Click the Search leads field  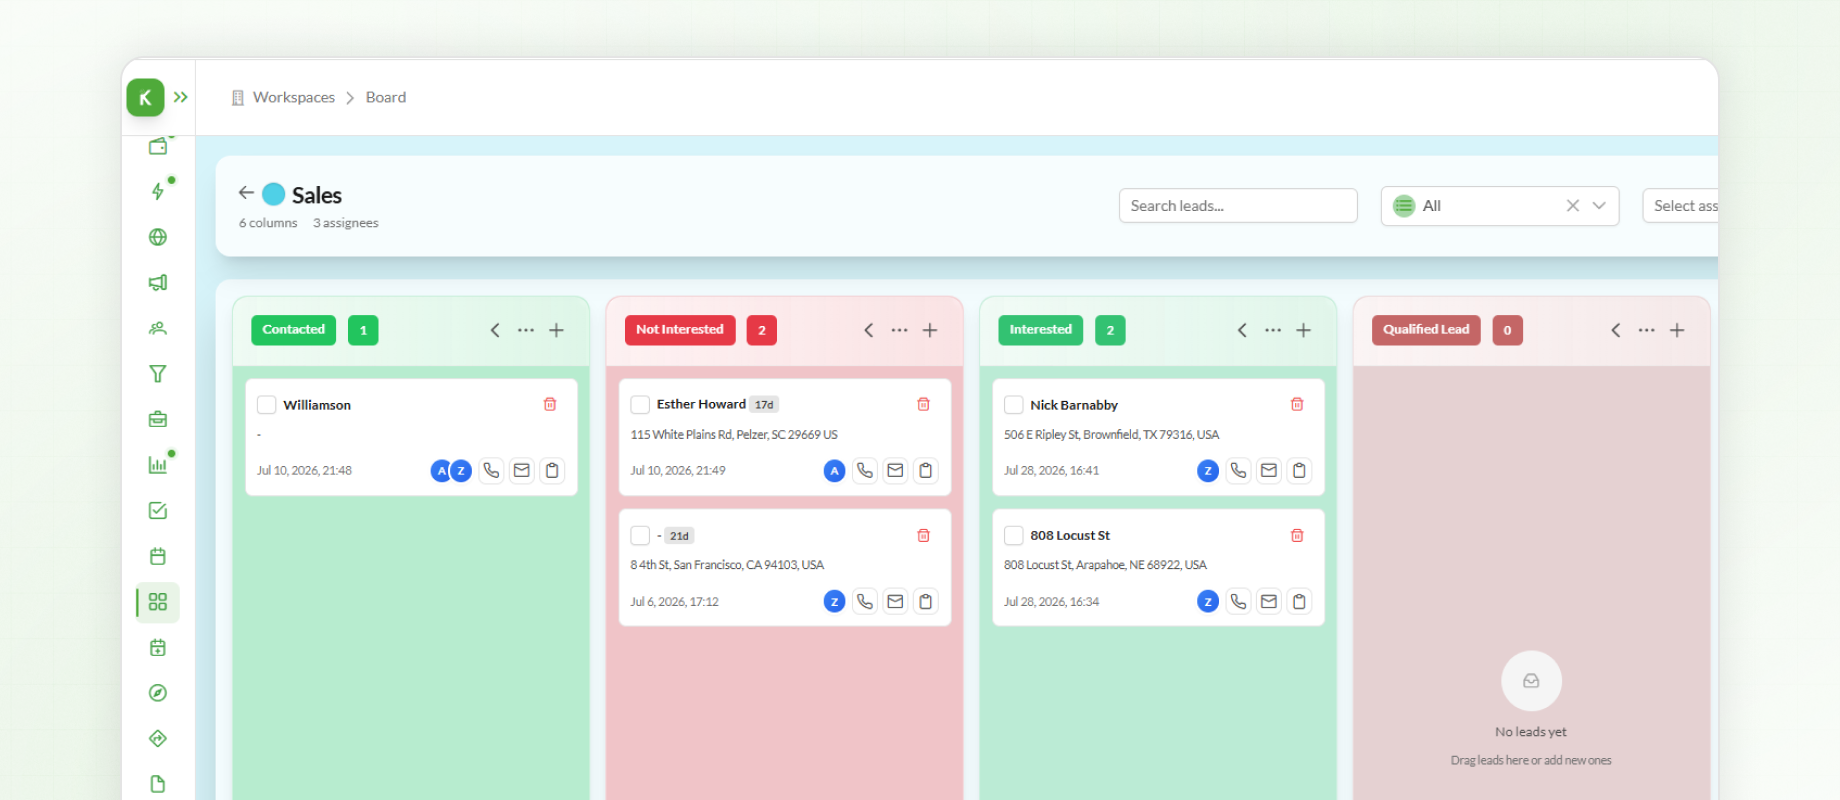coord(1238,206)
